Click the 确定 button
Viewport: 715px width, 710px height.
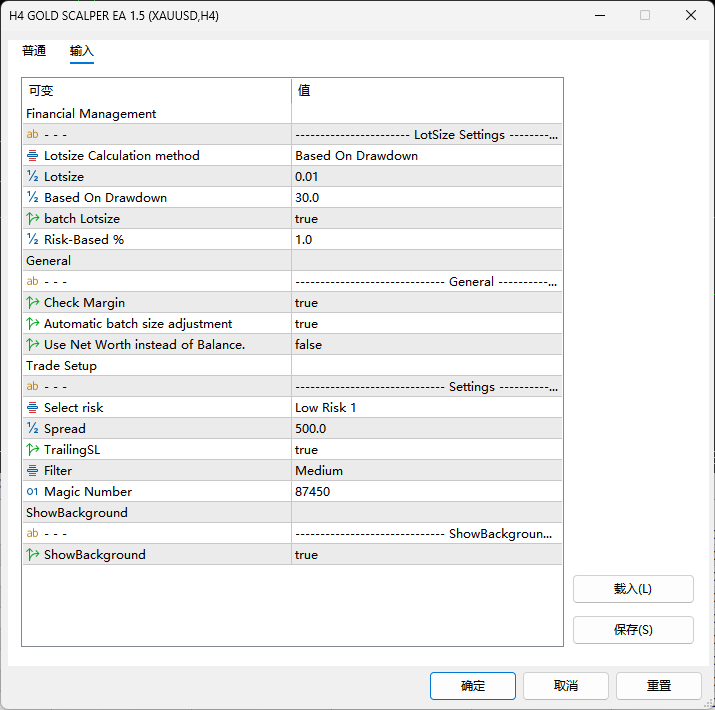pyautogui.click(x=472, y=685)
